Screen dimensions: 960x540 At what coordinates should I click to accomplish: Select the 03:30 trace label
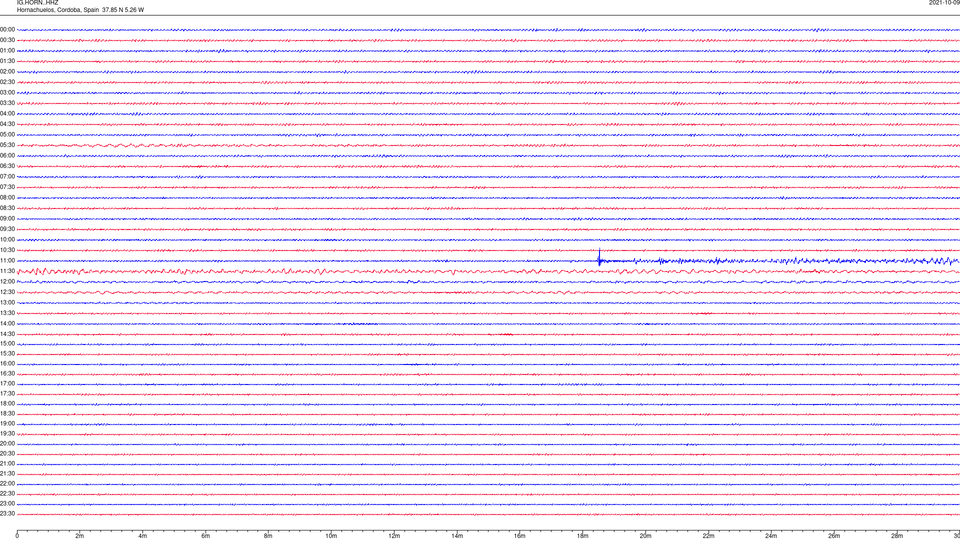(7, 103)
